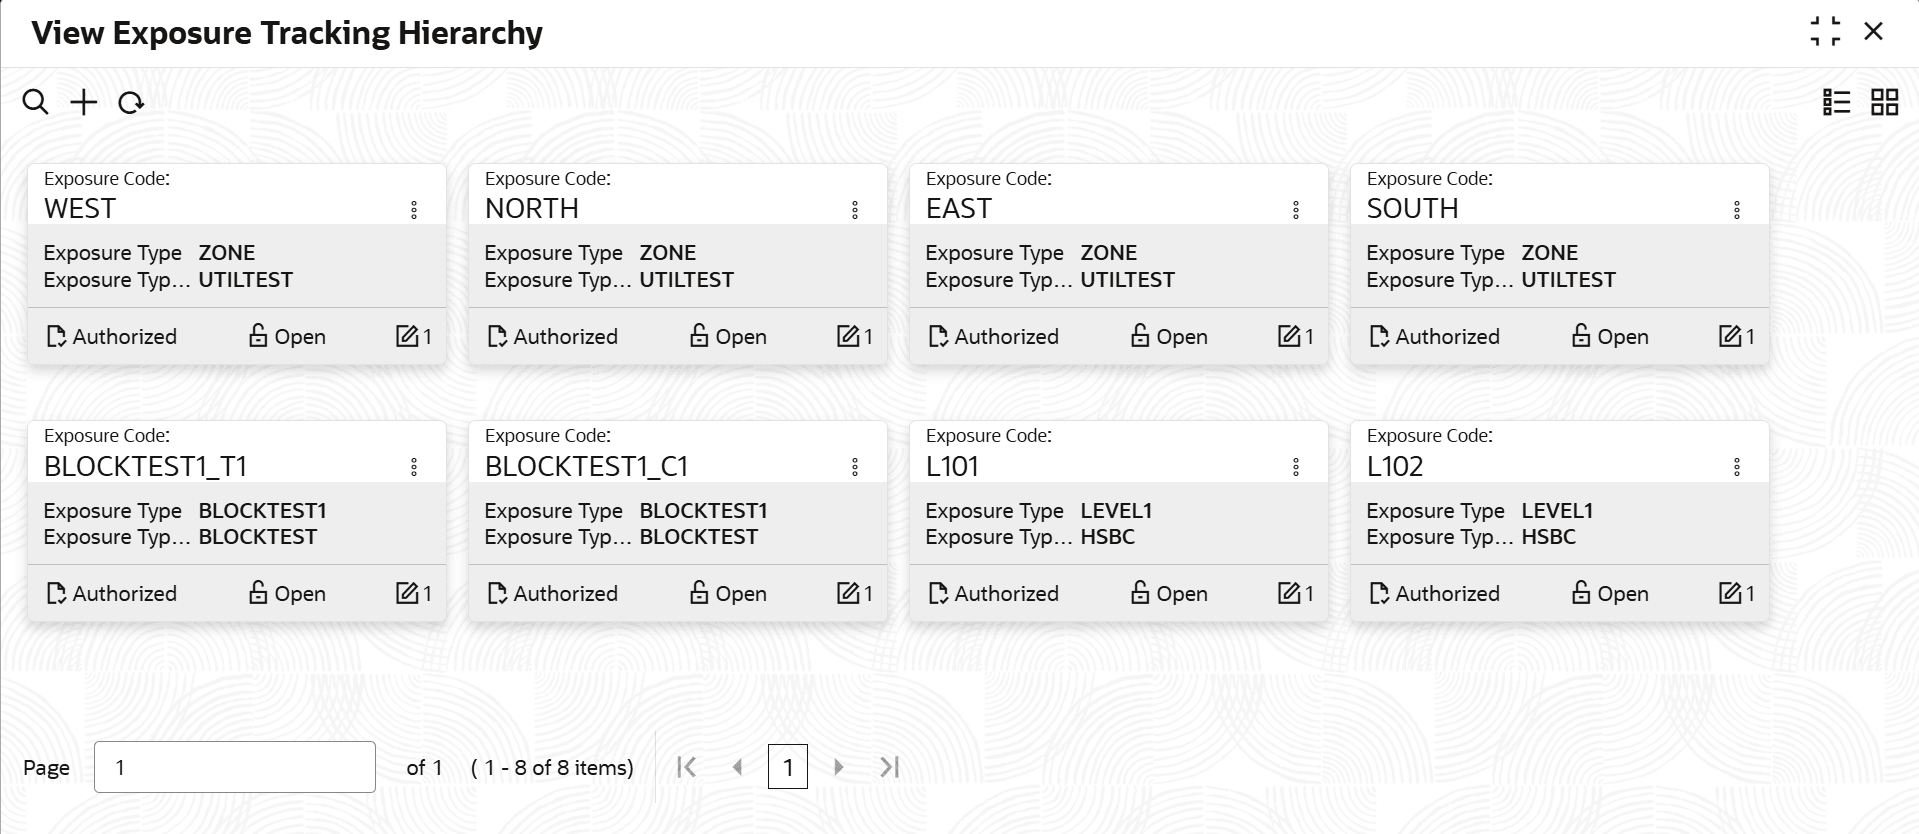The height and width of the screenshot is (834, 1919).
Task: Open the kebab menu on BLOCKTEST1_C1 card
Action: [855, 465]
